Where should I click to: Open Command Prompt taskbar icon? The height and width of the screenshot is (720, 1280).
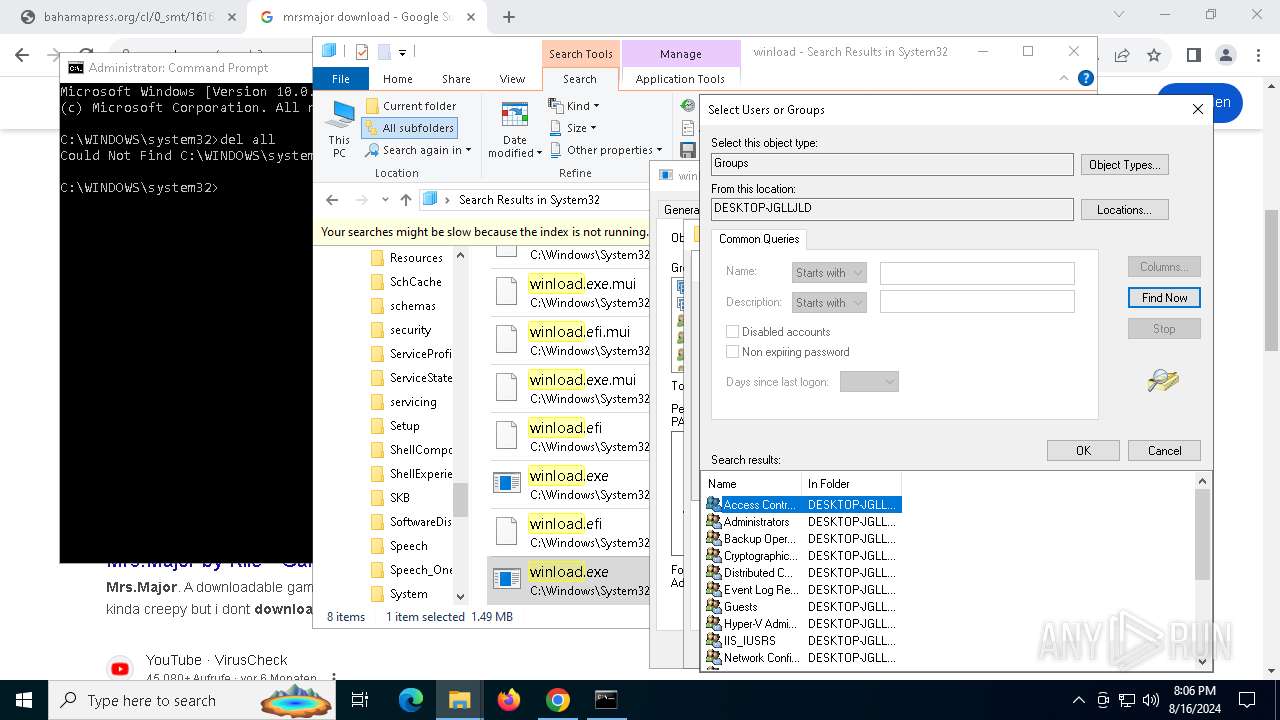606,700
